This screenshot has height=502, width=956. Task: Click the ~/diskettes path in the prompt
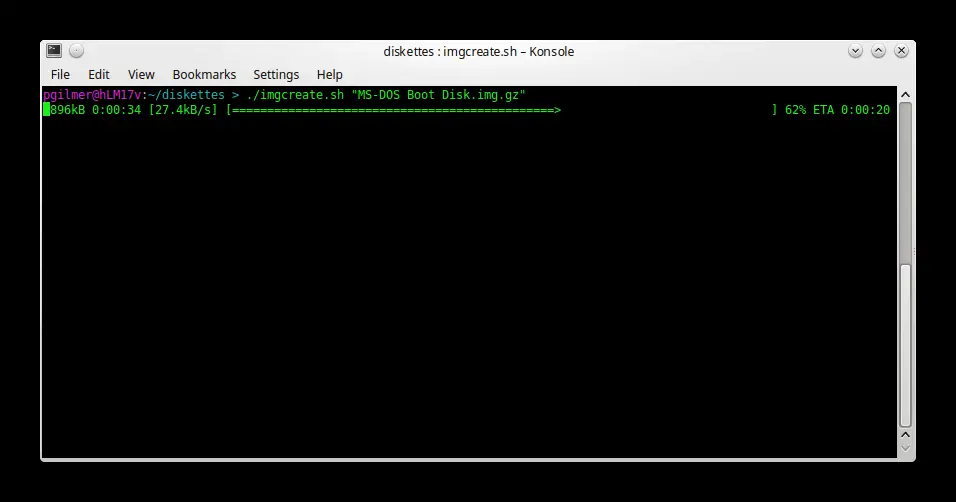tap(186, 95)
